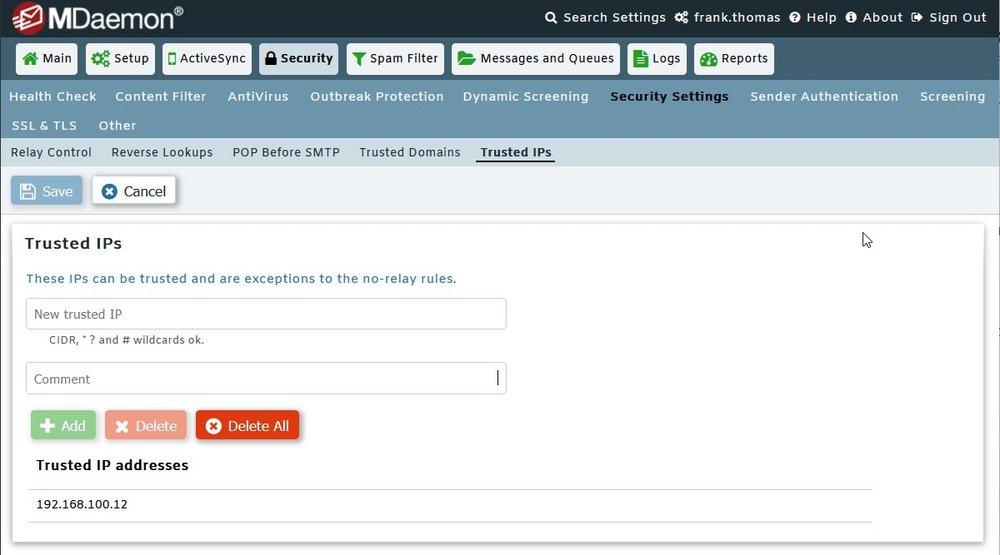Switch to AntiVirus
This screenshot has width=1000, height=555.
(258, 96)
